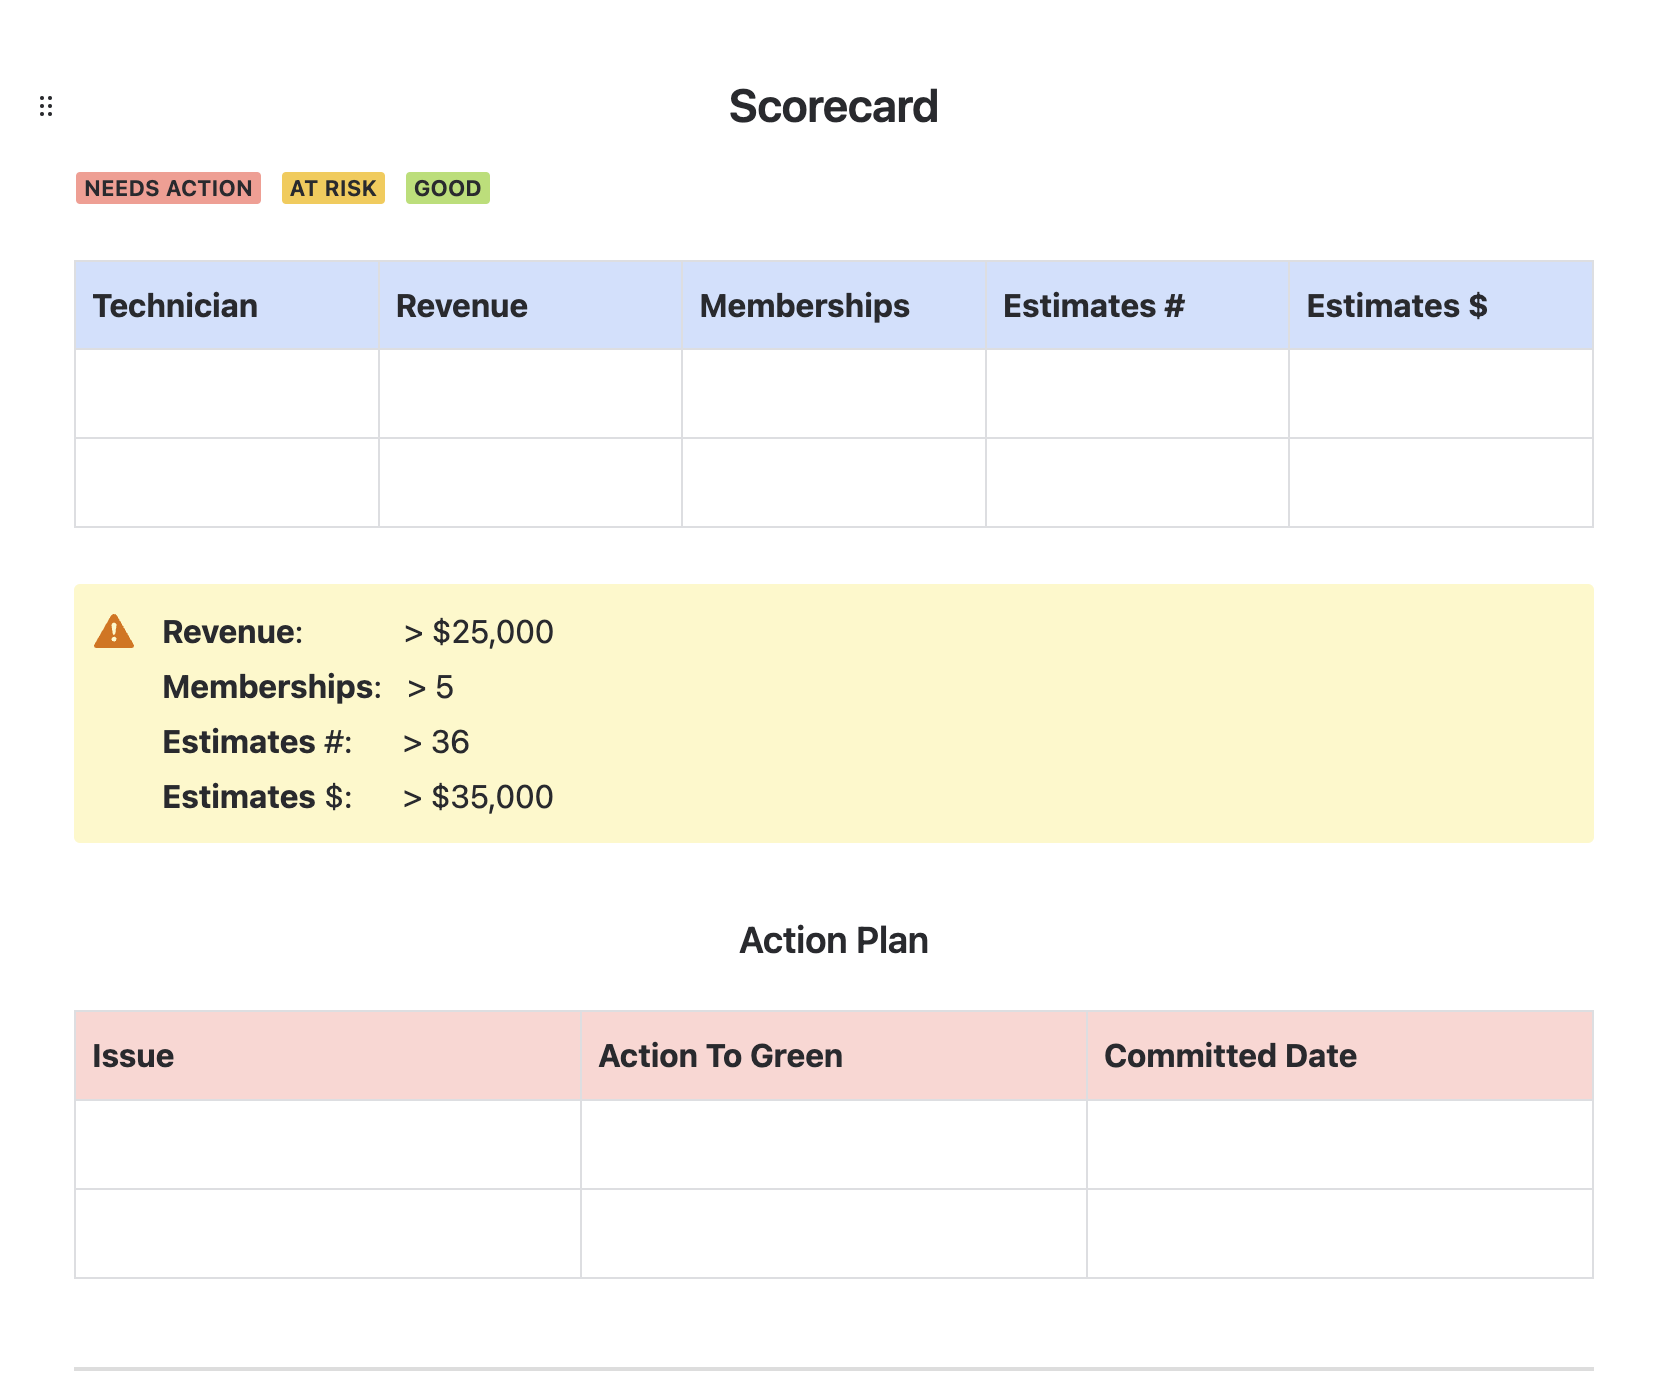Screen dimensions: 1680x1398
Task: Click the Action To Green column header
Action: [x=720, y=1056]
